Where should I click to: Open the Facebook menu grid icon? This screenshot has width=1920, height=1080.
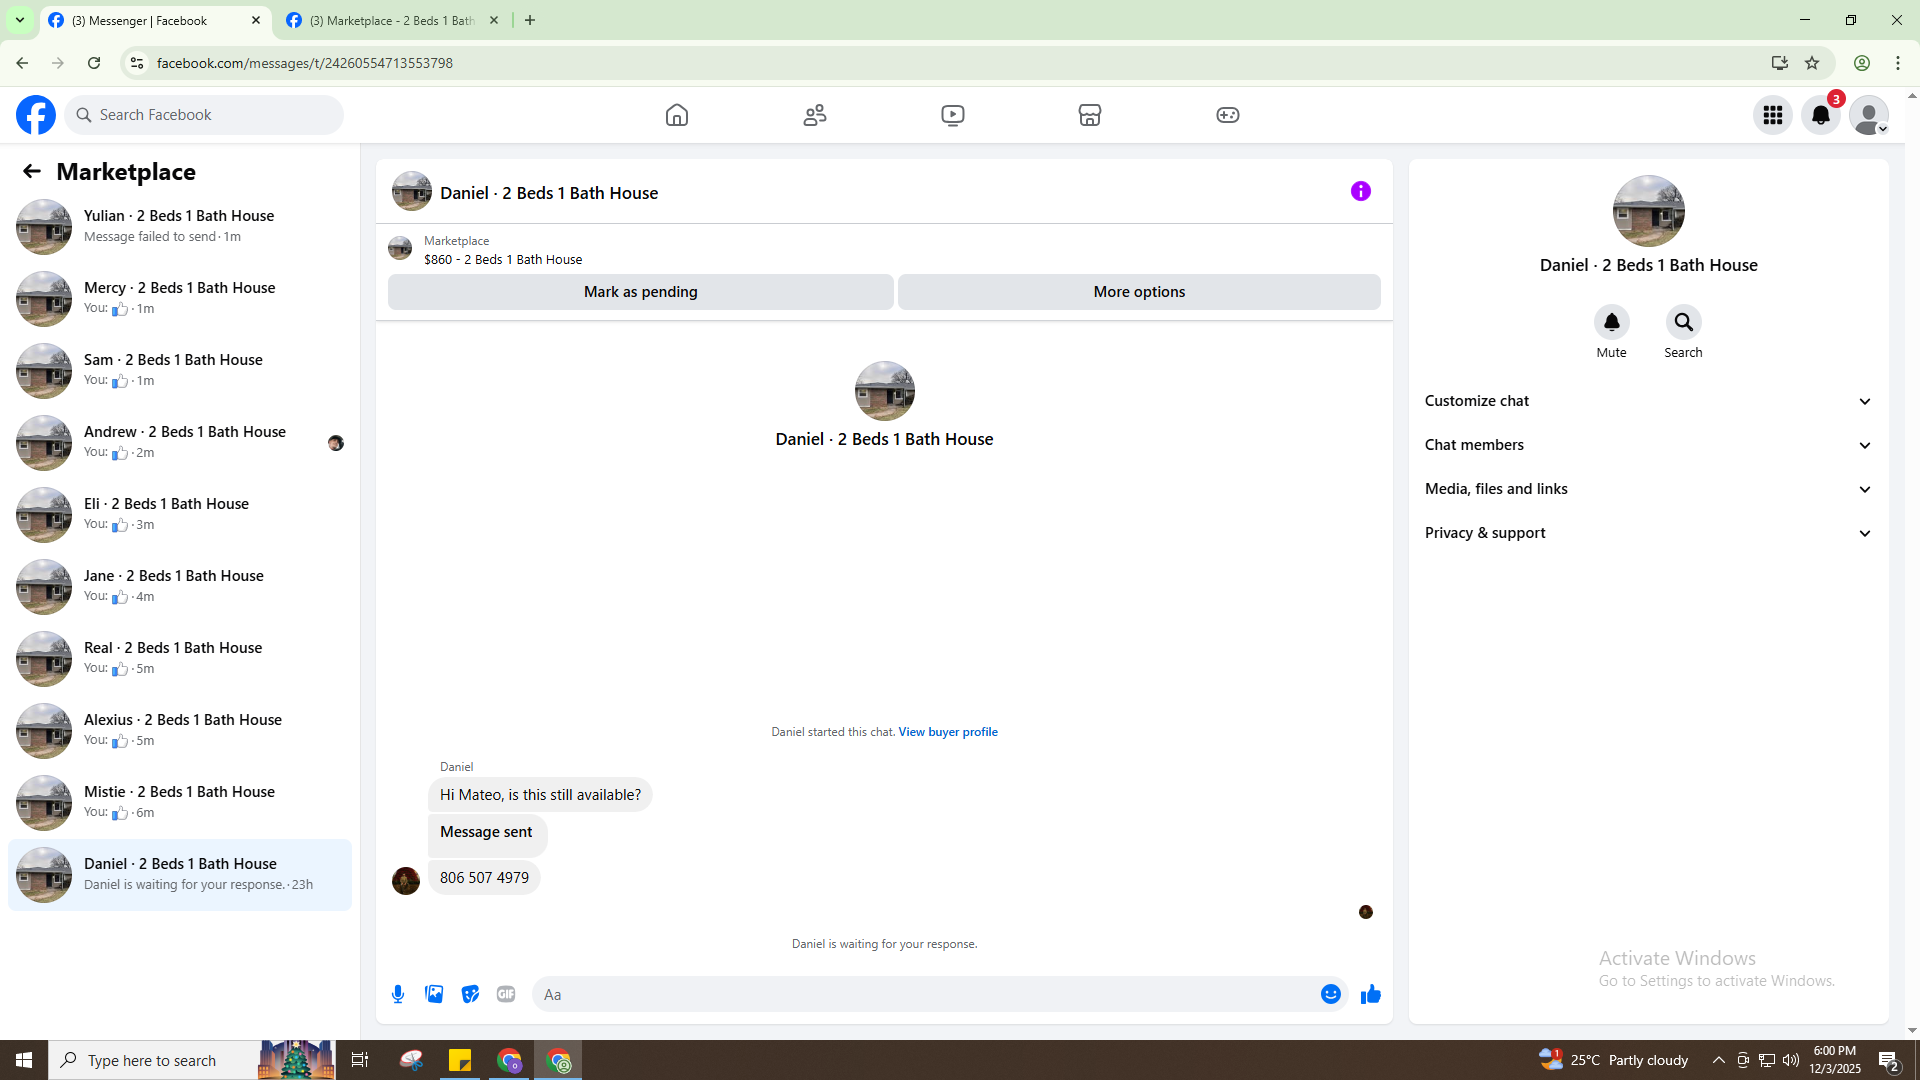[1773, 115]
